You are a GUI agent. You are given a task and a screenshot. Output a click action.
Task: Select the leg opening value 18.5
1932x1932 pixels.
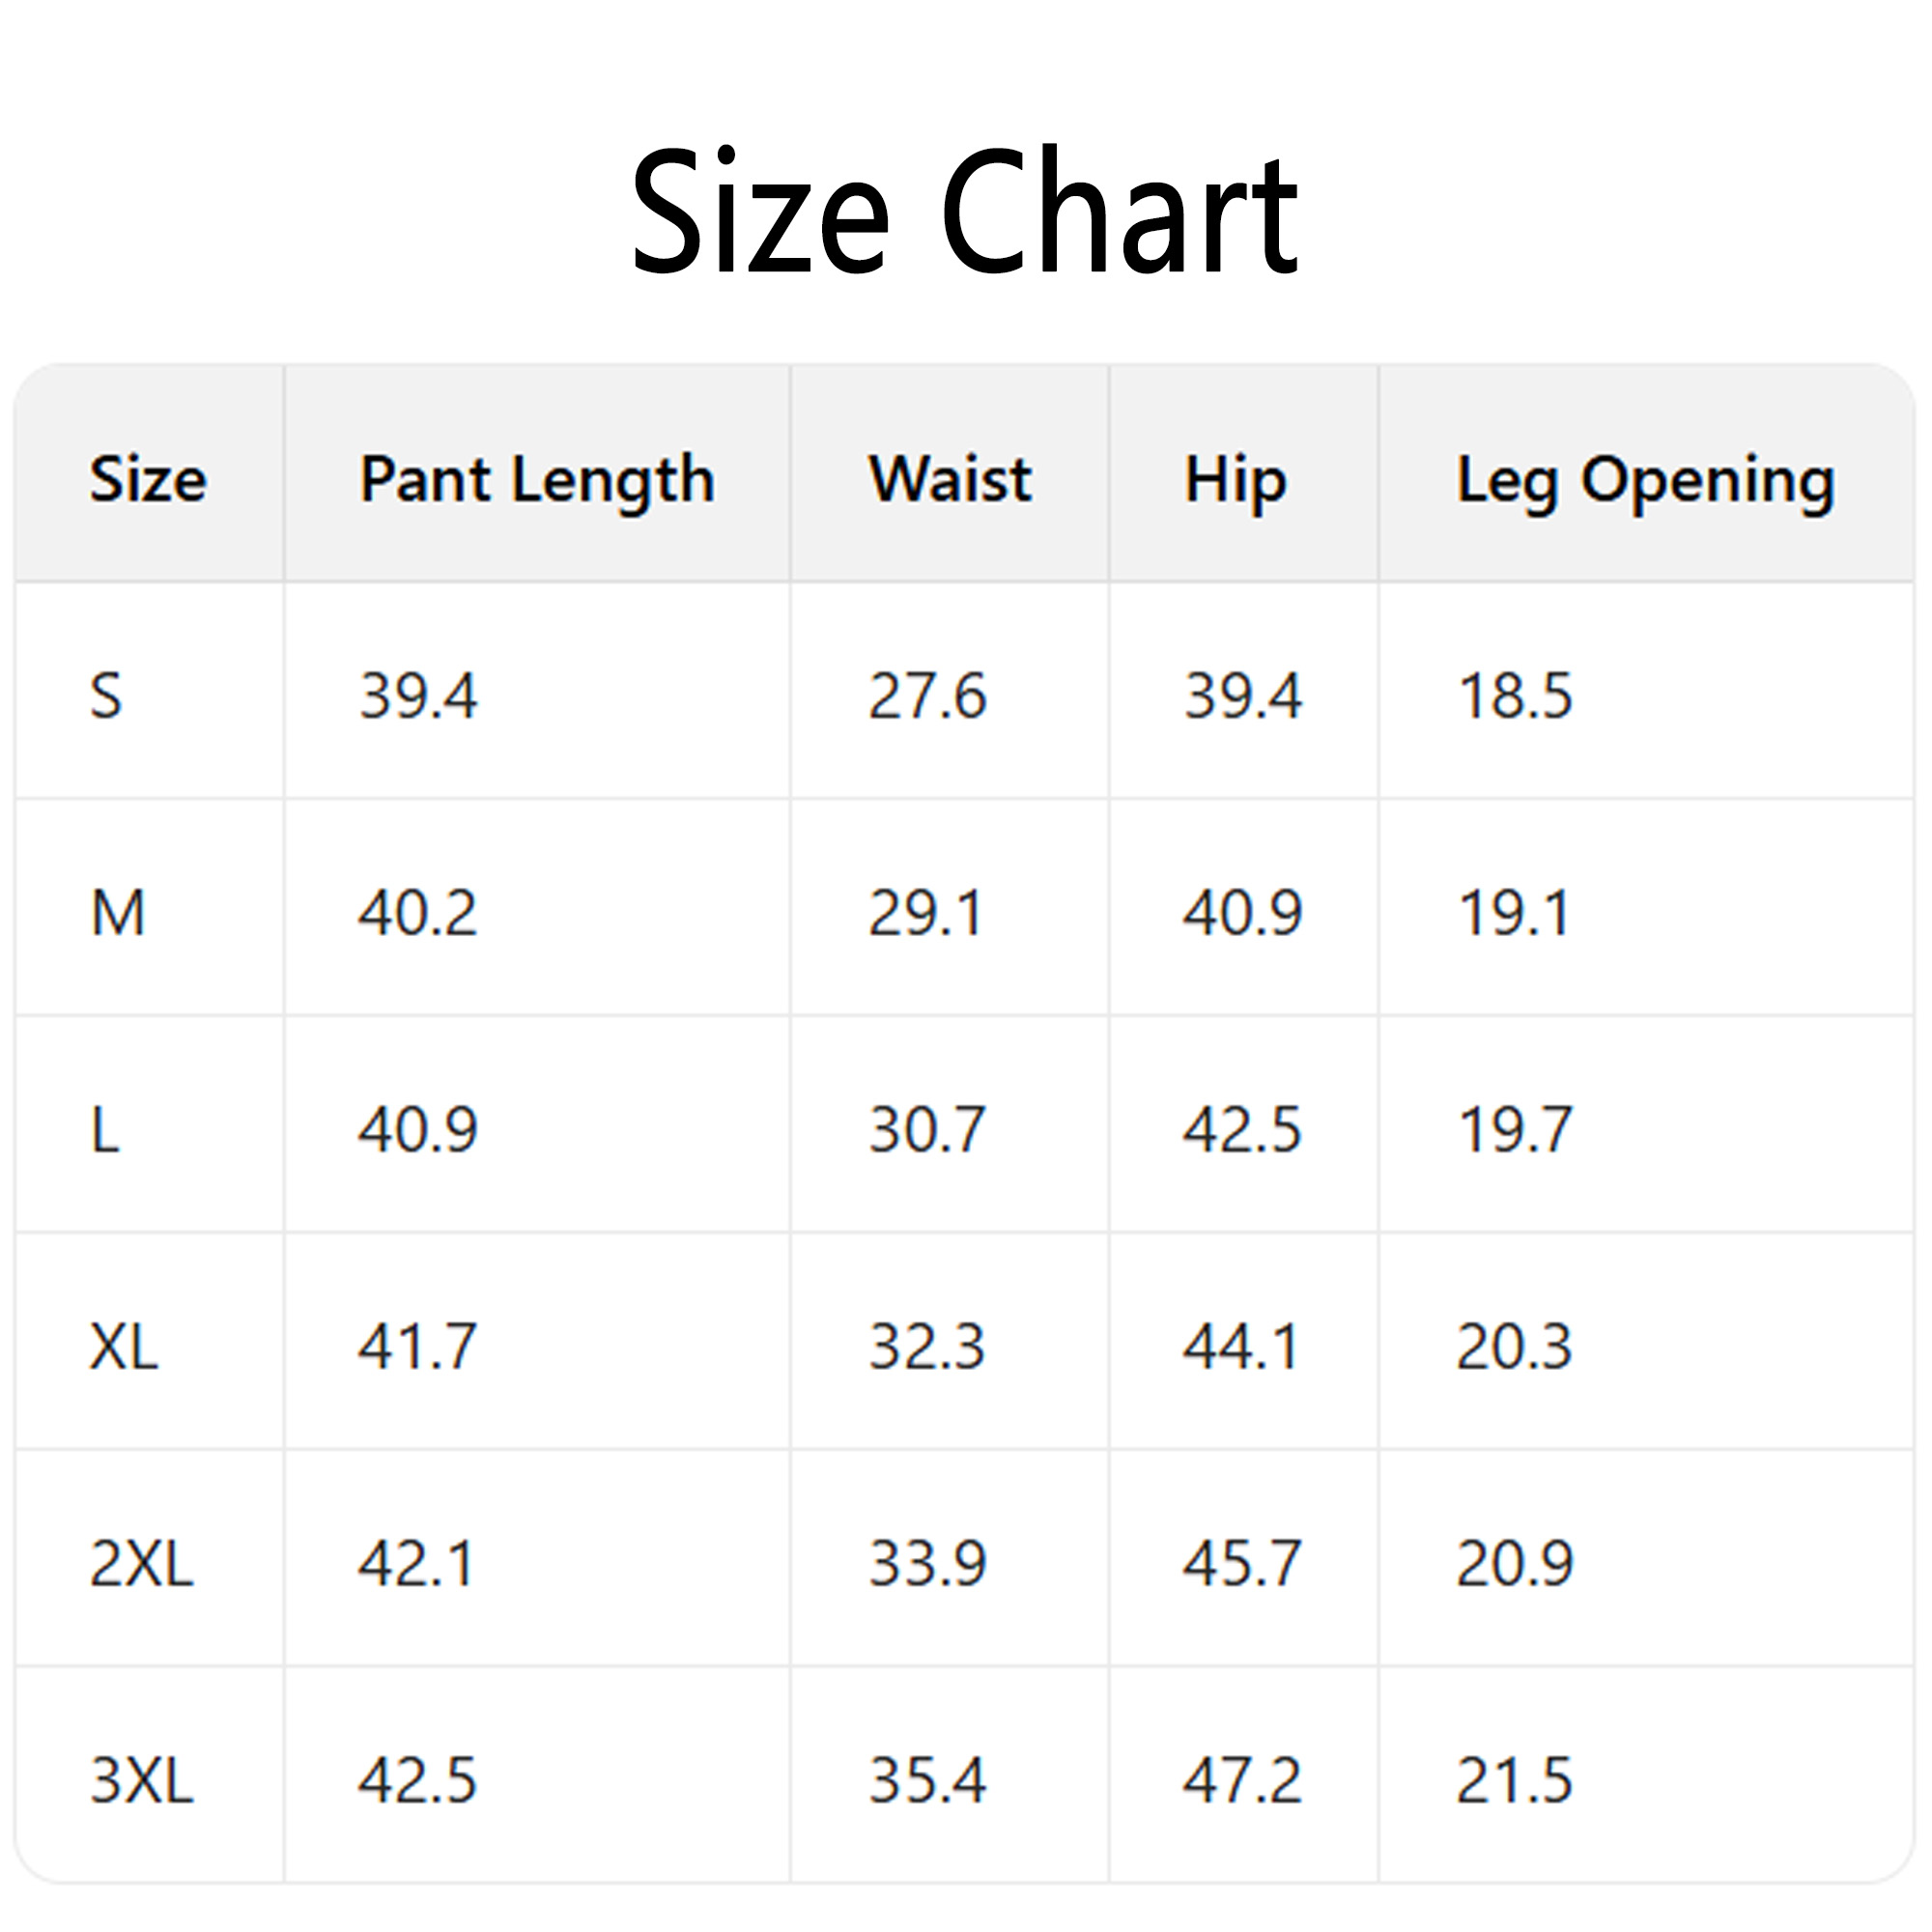point(1515,696)
